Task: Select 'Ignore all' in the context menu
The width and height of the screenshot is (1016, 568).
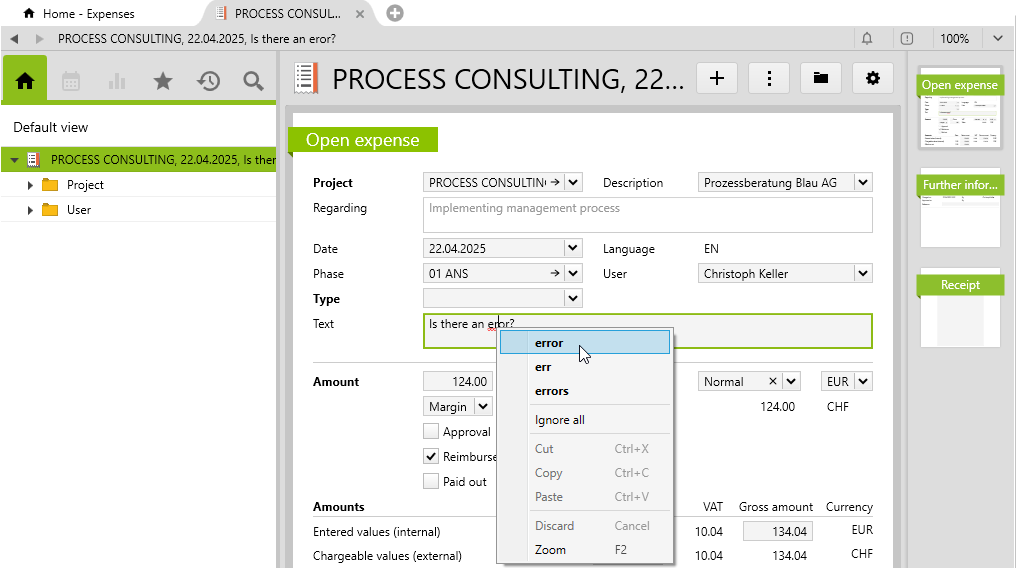Action: 559,420
